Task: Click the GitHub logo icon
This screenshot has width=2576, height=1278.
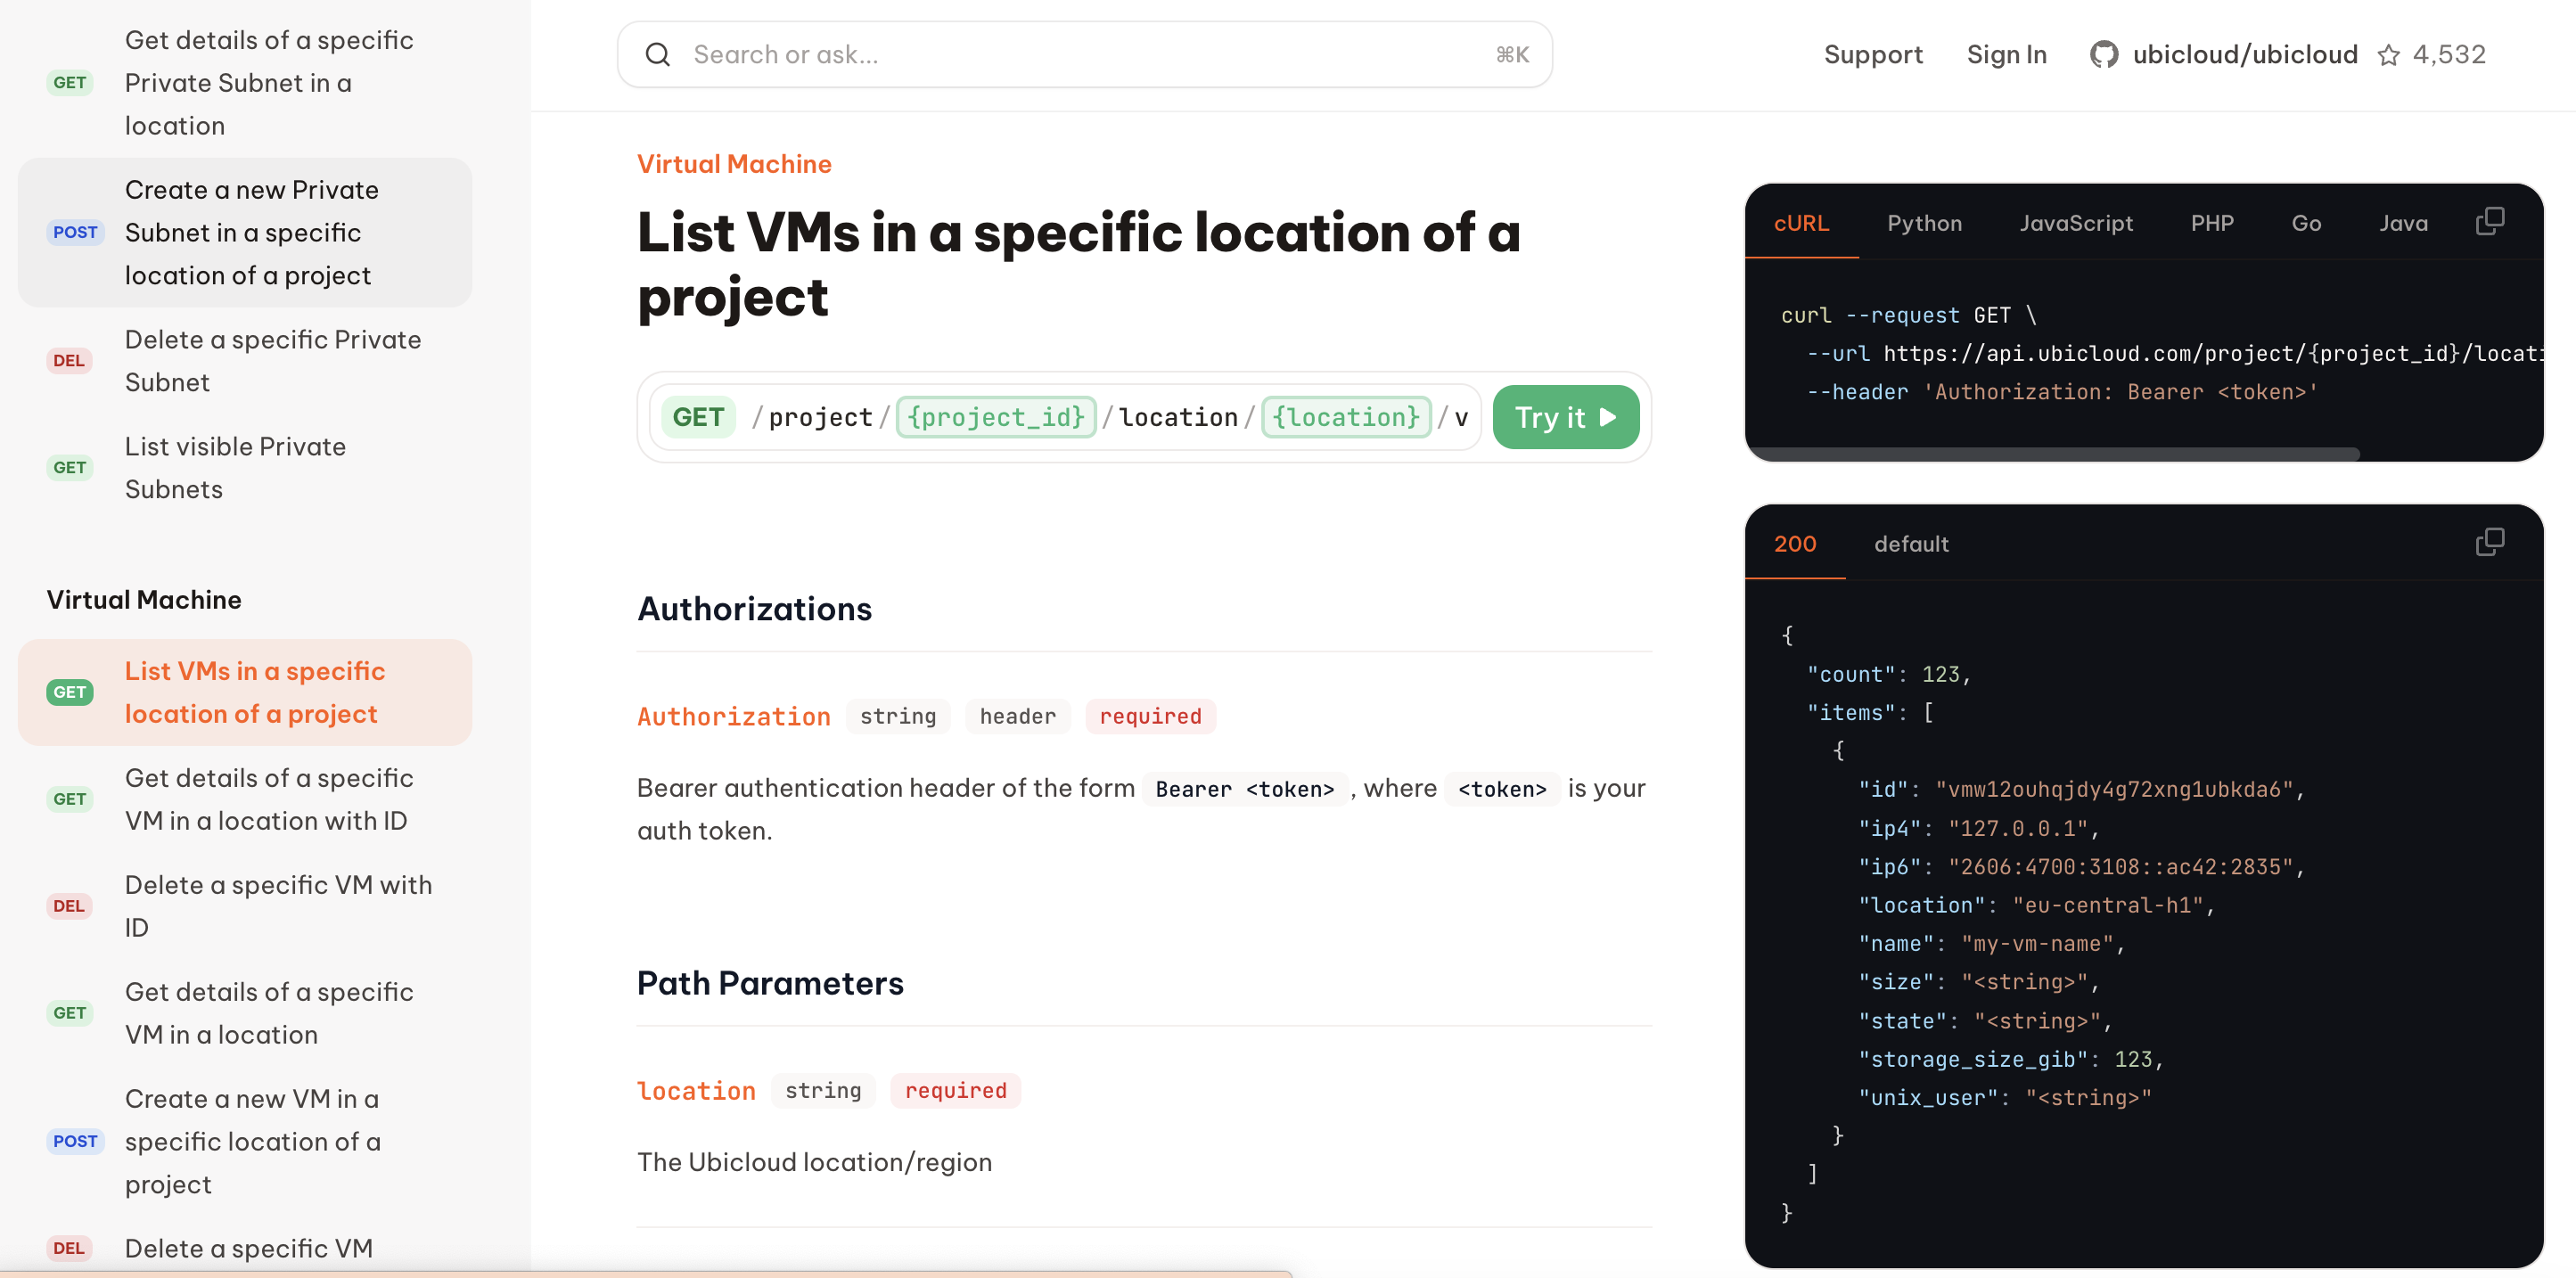Action: (x=2103, y=54)
